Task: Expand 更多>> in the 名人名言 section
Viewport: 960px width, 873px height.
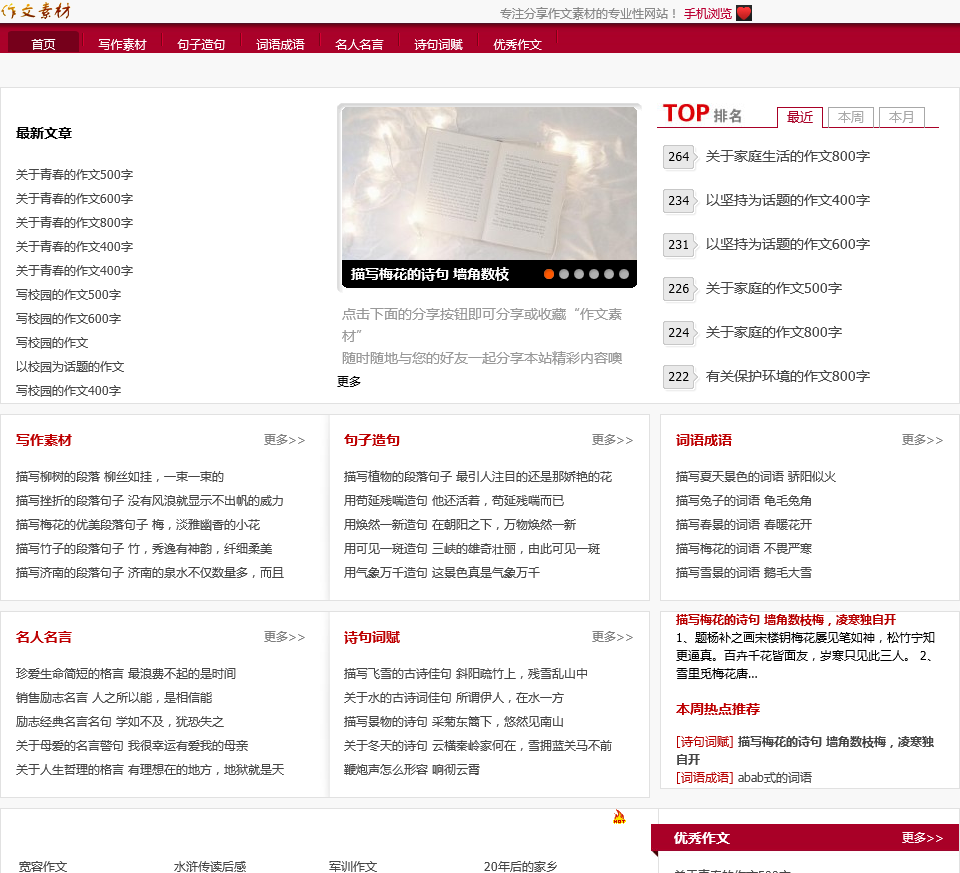Action: [284, 637]
